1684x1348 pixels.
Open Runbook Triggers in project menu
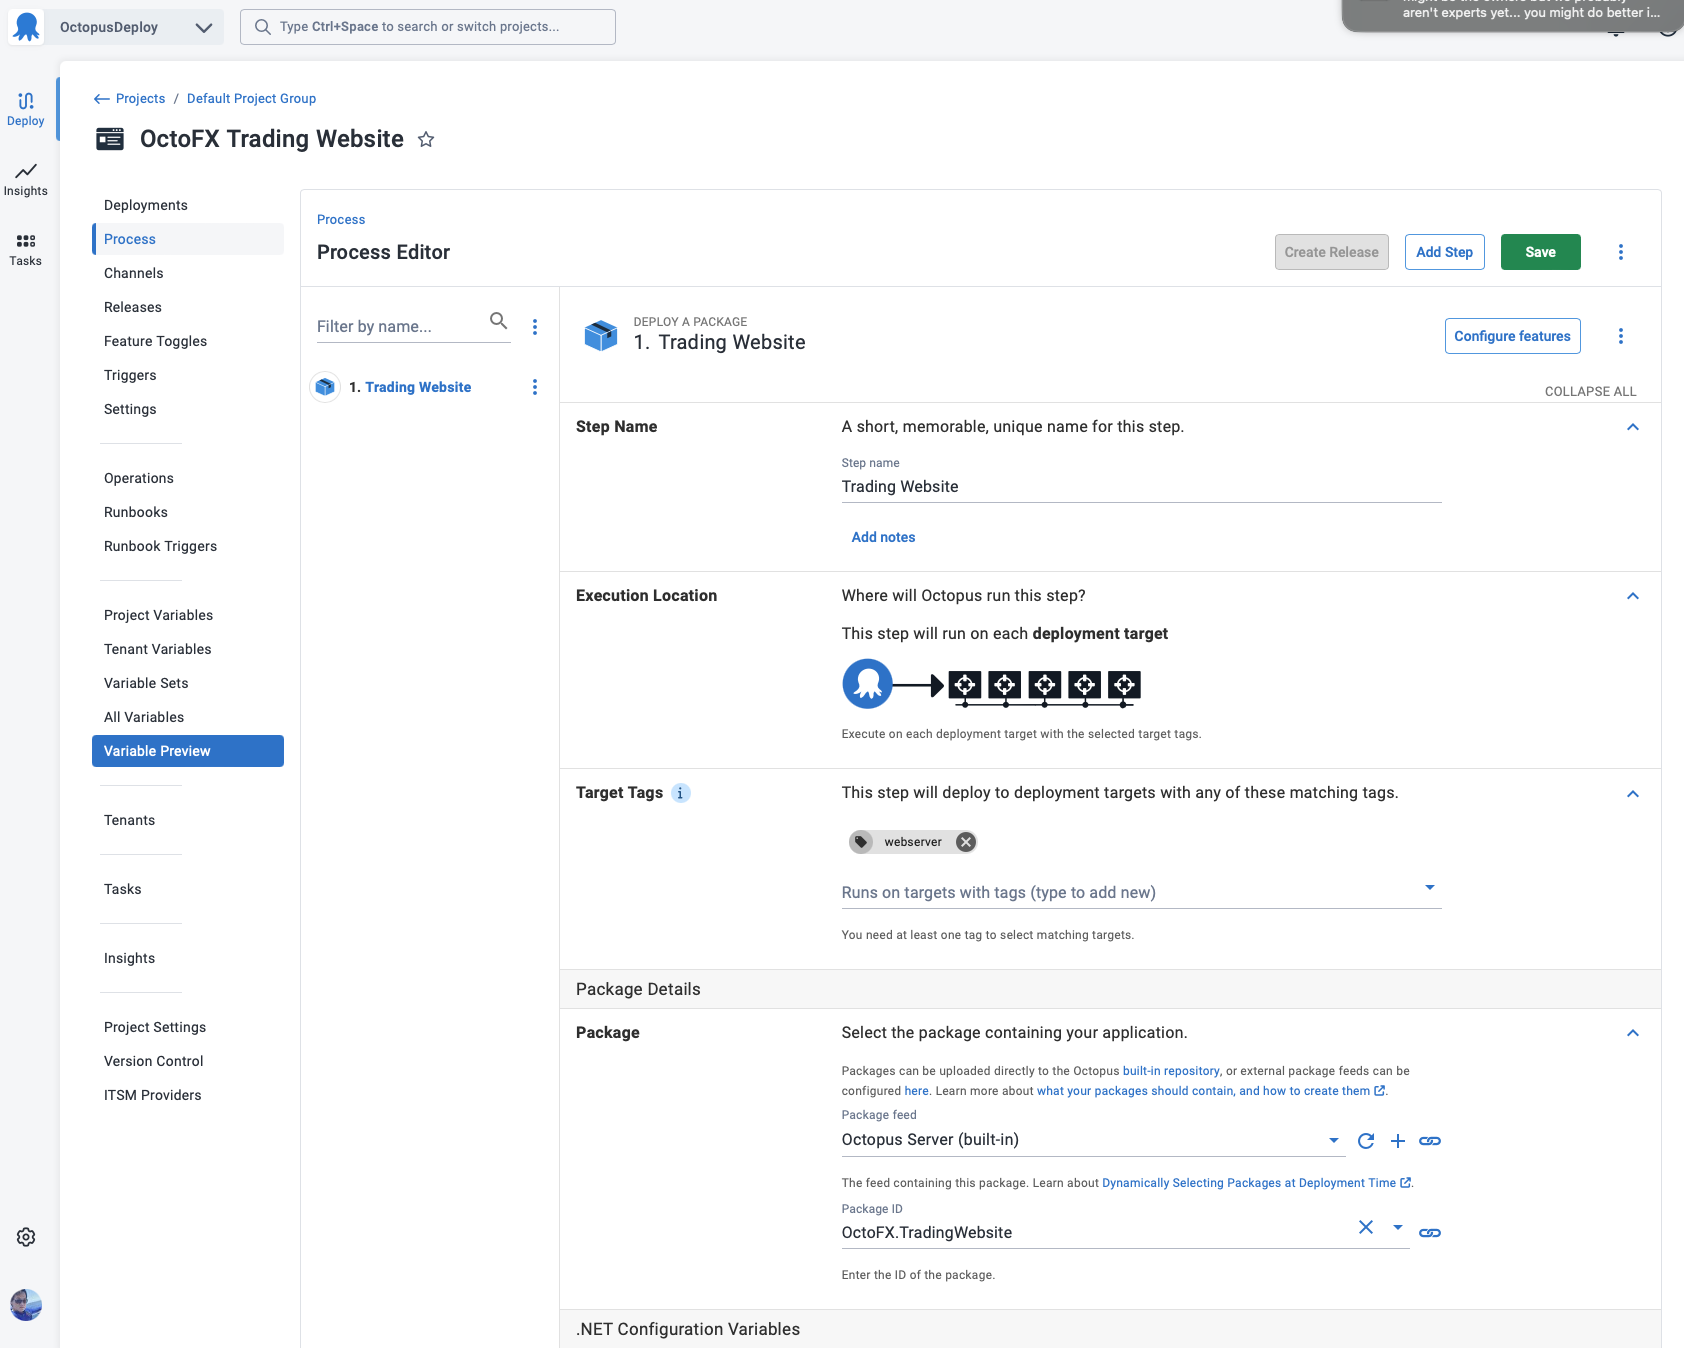click(x=161, y=546)
